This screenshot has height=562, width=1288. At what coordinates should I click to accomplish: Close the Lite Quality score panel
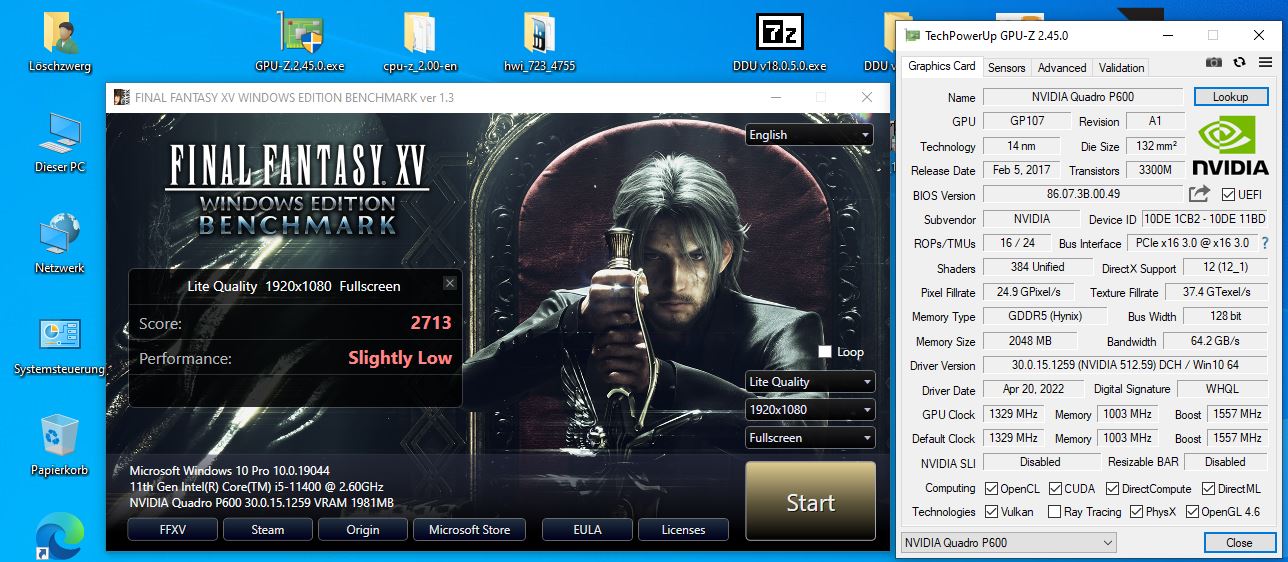tap(450, 284)
